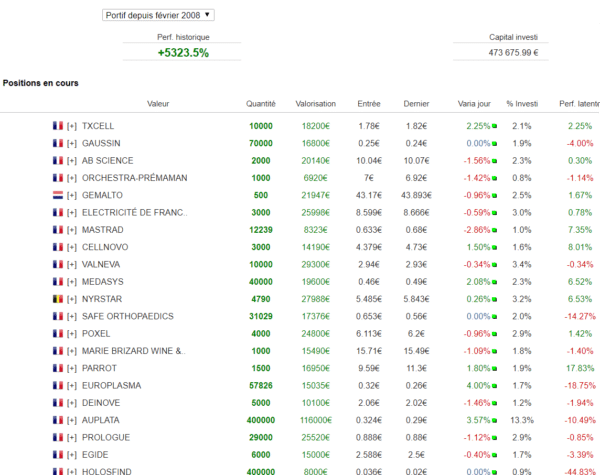Click the GEMALTO last price 43.893€
The width and height of the screenshot is (600, 475).
(416, 195)
